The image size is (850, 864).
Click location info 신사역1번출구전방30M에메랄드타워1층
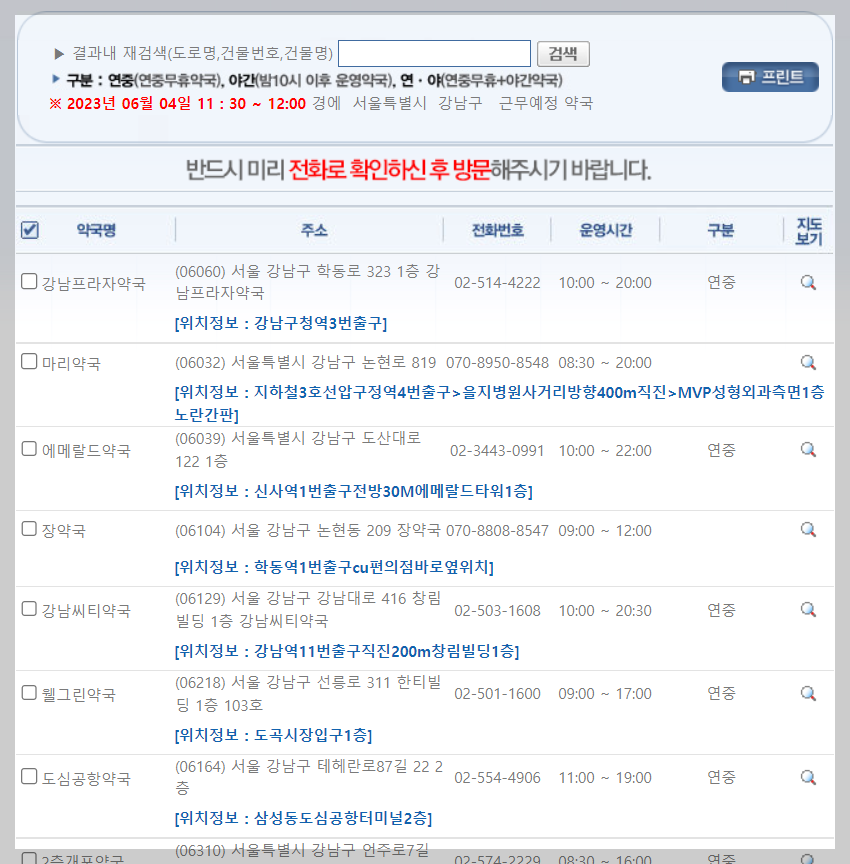point(354,491)
